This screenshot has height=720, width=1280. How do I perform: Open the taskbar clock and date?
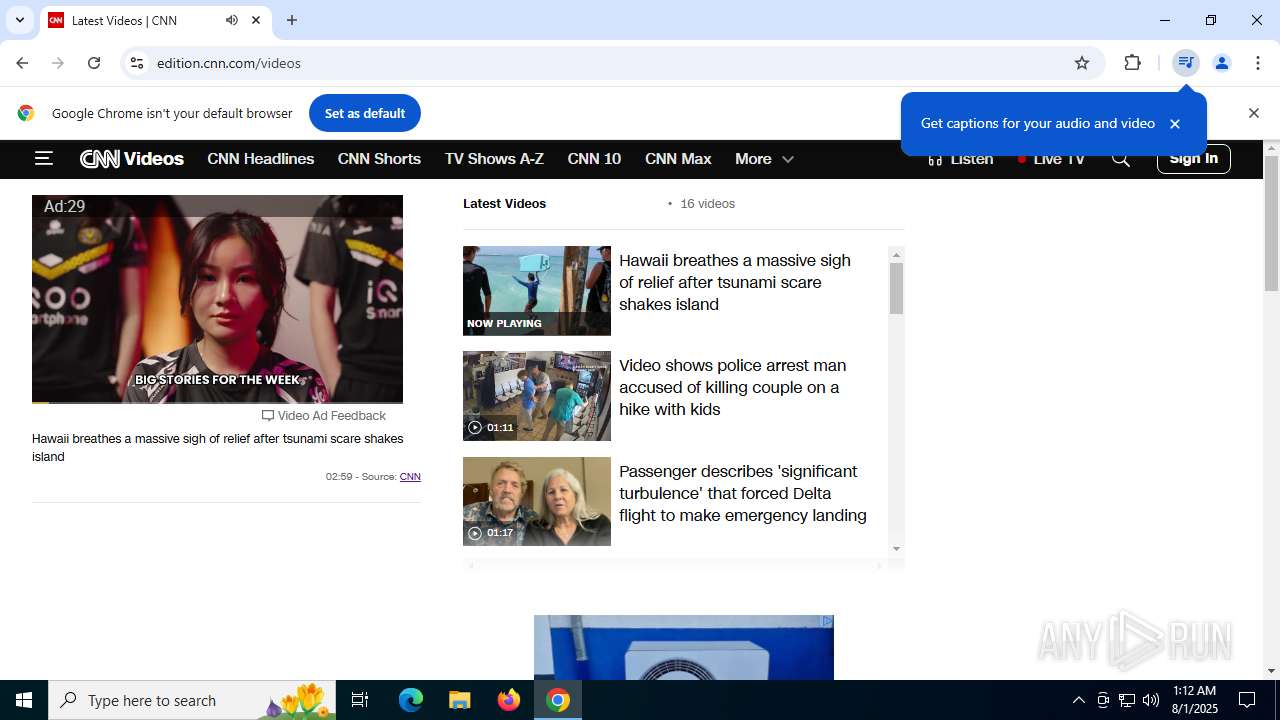pos(1194,700)
